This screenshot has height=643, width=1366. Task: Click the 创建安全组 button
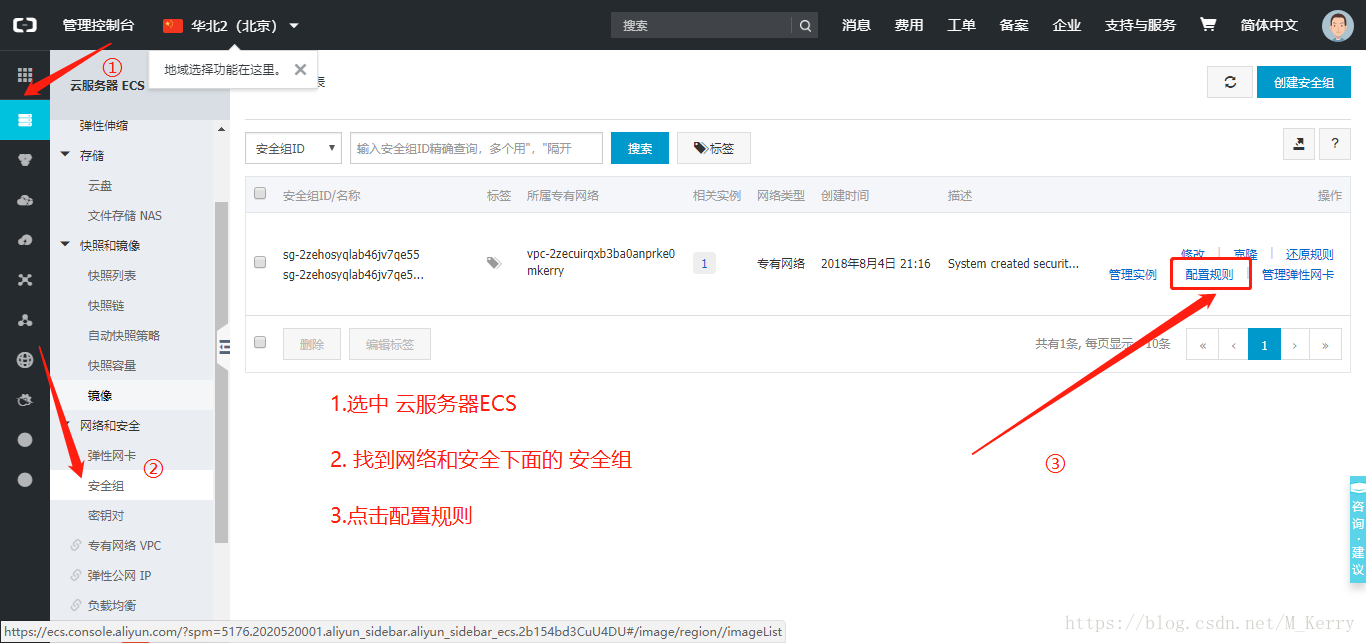click(x=1304, y=82)
